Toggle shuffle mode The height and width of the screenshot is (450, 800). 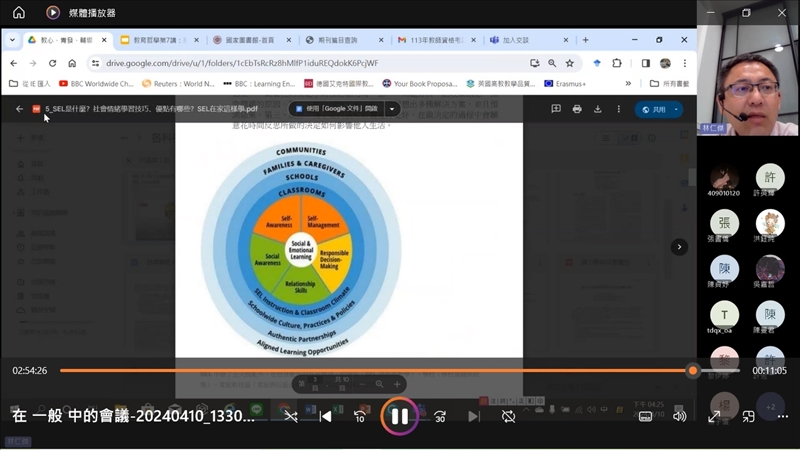[x=290, y=416]
